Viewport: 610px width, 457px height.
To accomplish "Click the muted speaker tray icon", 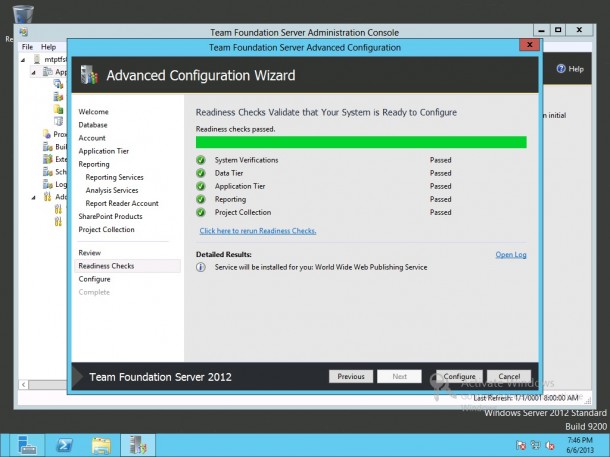I will click(x=550, y=445).
